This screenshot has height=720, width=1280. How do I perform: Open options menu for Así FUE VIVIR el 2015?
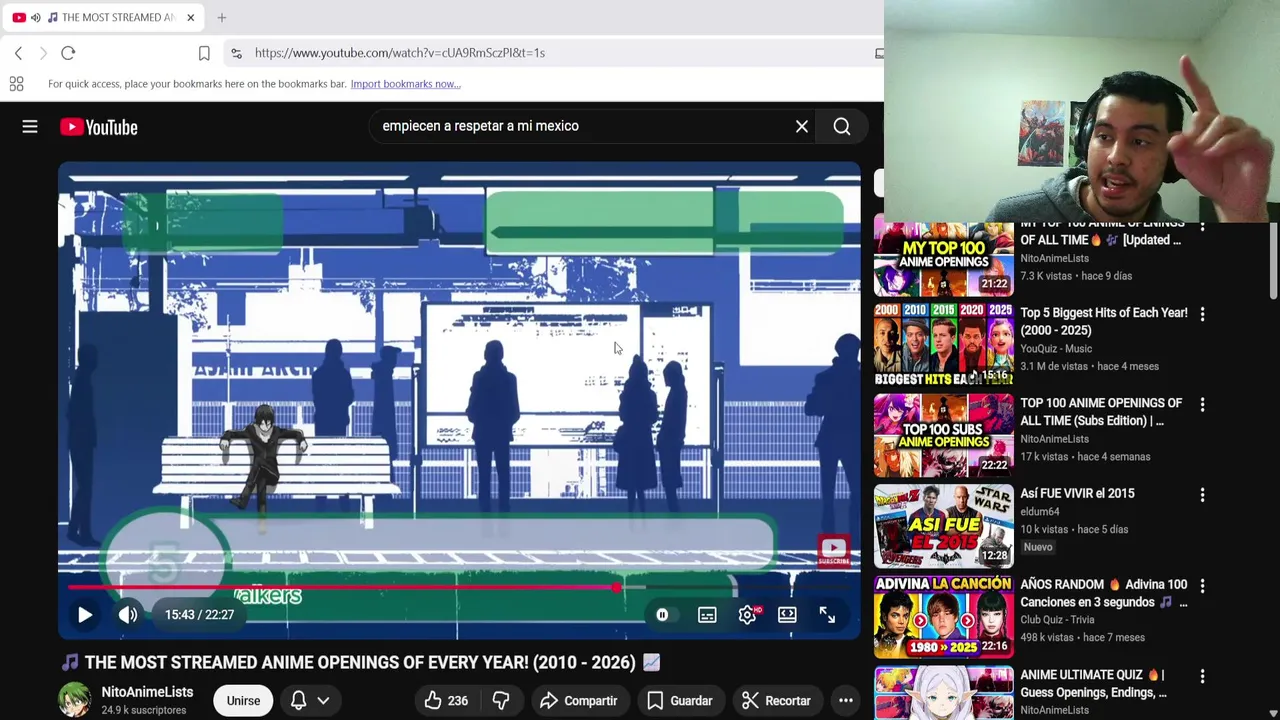tap(1202, 495)
